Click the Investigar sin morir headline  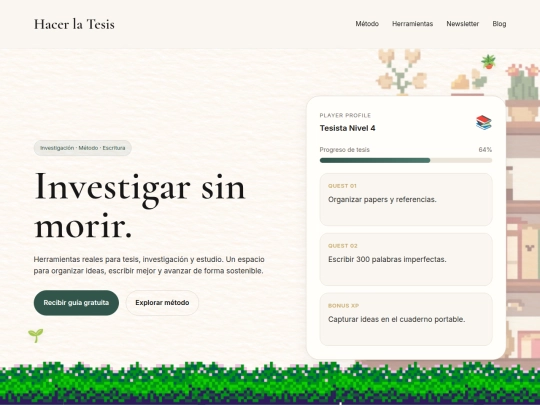(x=140, y=206)
